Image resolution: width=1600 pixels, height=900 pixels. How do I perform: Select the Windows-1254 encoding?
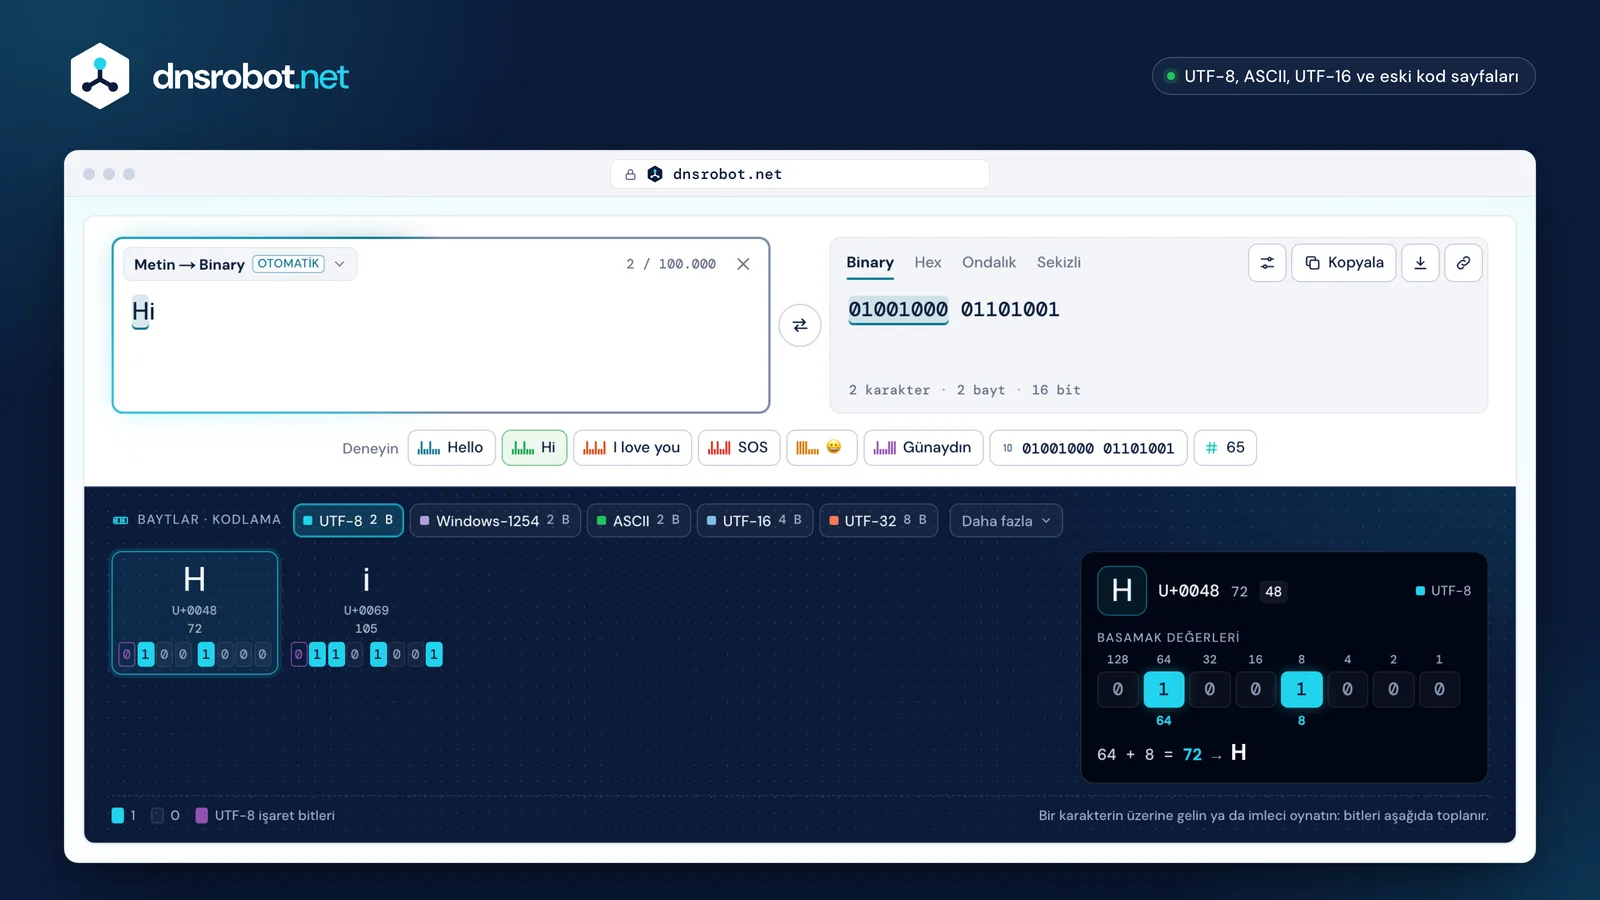495,520
